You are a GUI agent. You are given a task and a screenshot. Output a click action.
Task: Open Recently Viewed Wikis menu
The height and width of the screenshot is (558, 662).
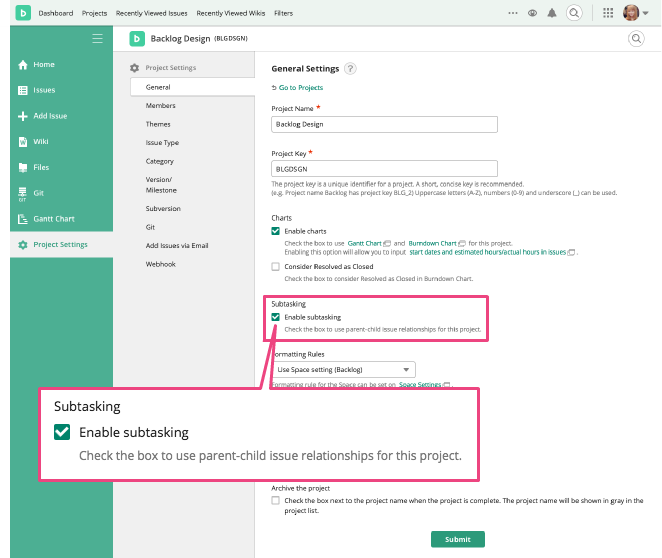coord(231,13)
